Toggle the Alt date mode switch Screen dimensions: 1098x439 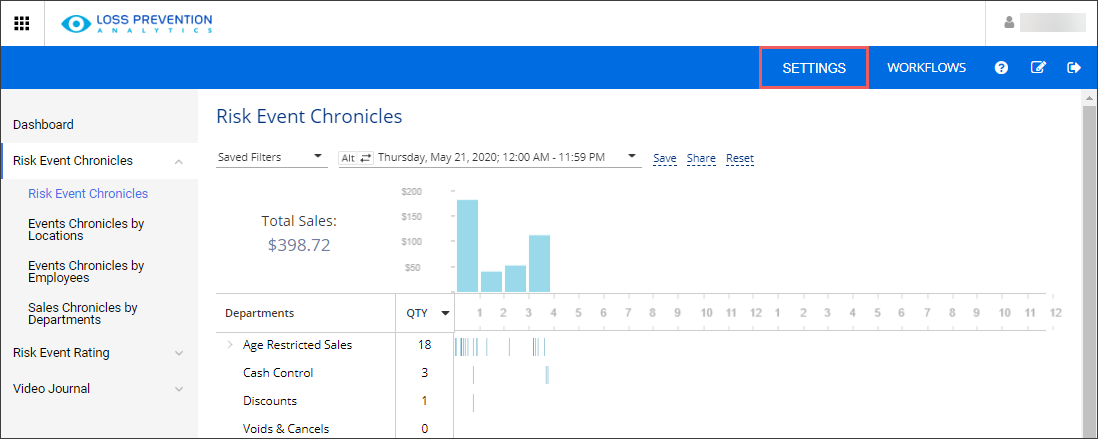(x=356, y=158)
